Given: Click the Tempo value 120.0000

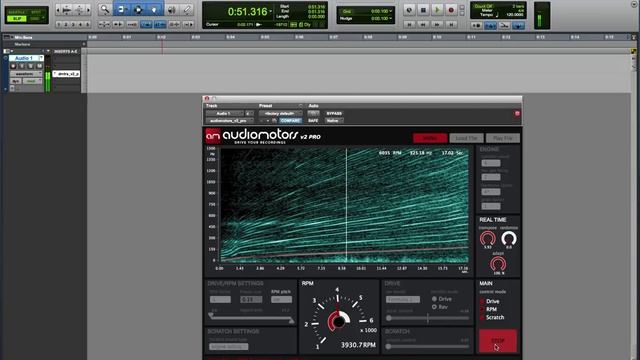Looking at the screenshot, I should pos(515,15).
